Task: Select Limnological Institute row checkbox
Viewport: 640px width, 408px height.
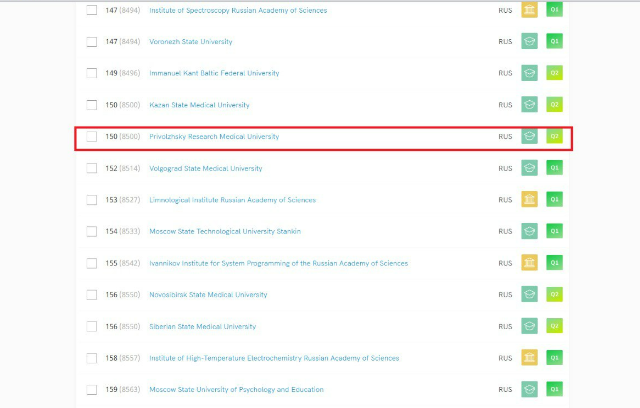Action: [92, 200]
